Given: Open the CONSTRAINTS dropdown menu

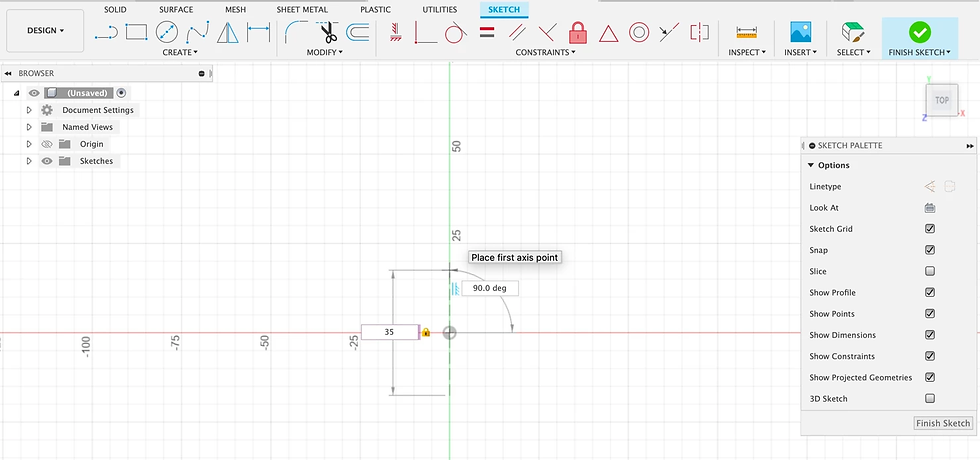Looking at the screenshot, I should pos(545,52).
